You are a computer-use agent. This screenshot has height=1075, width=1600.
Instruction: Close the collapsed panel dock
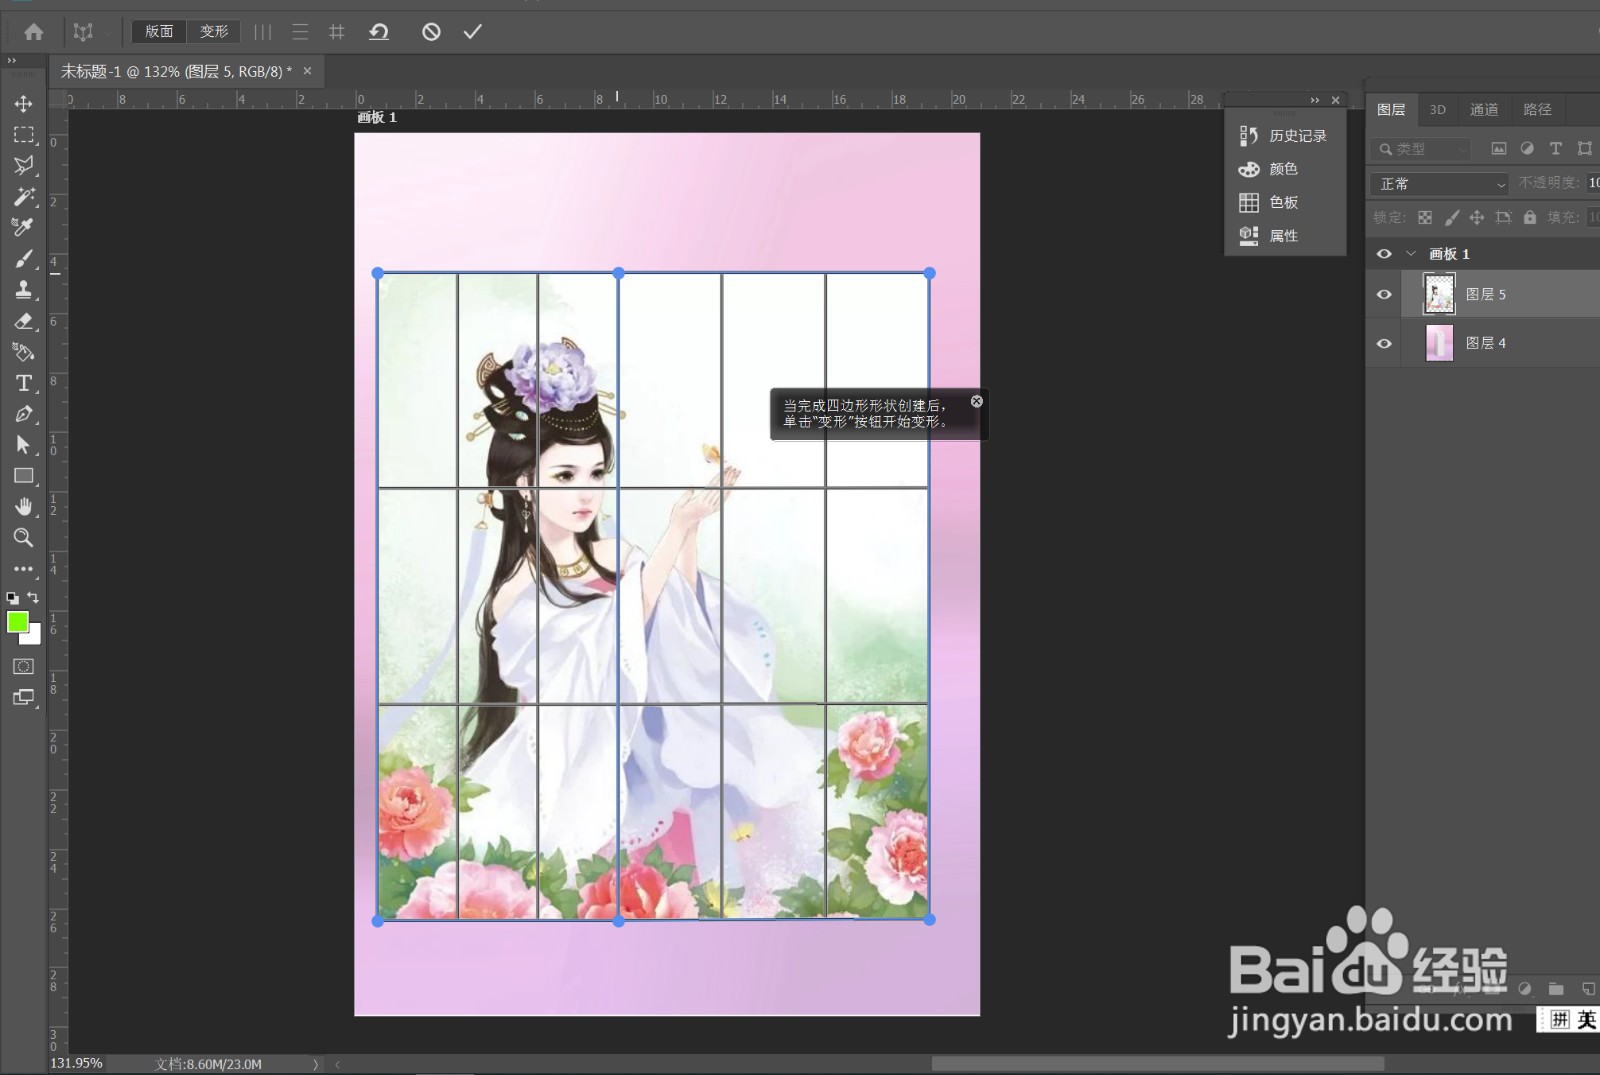click(1335, 100)
